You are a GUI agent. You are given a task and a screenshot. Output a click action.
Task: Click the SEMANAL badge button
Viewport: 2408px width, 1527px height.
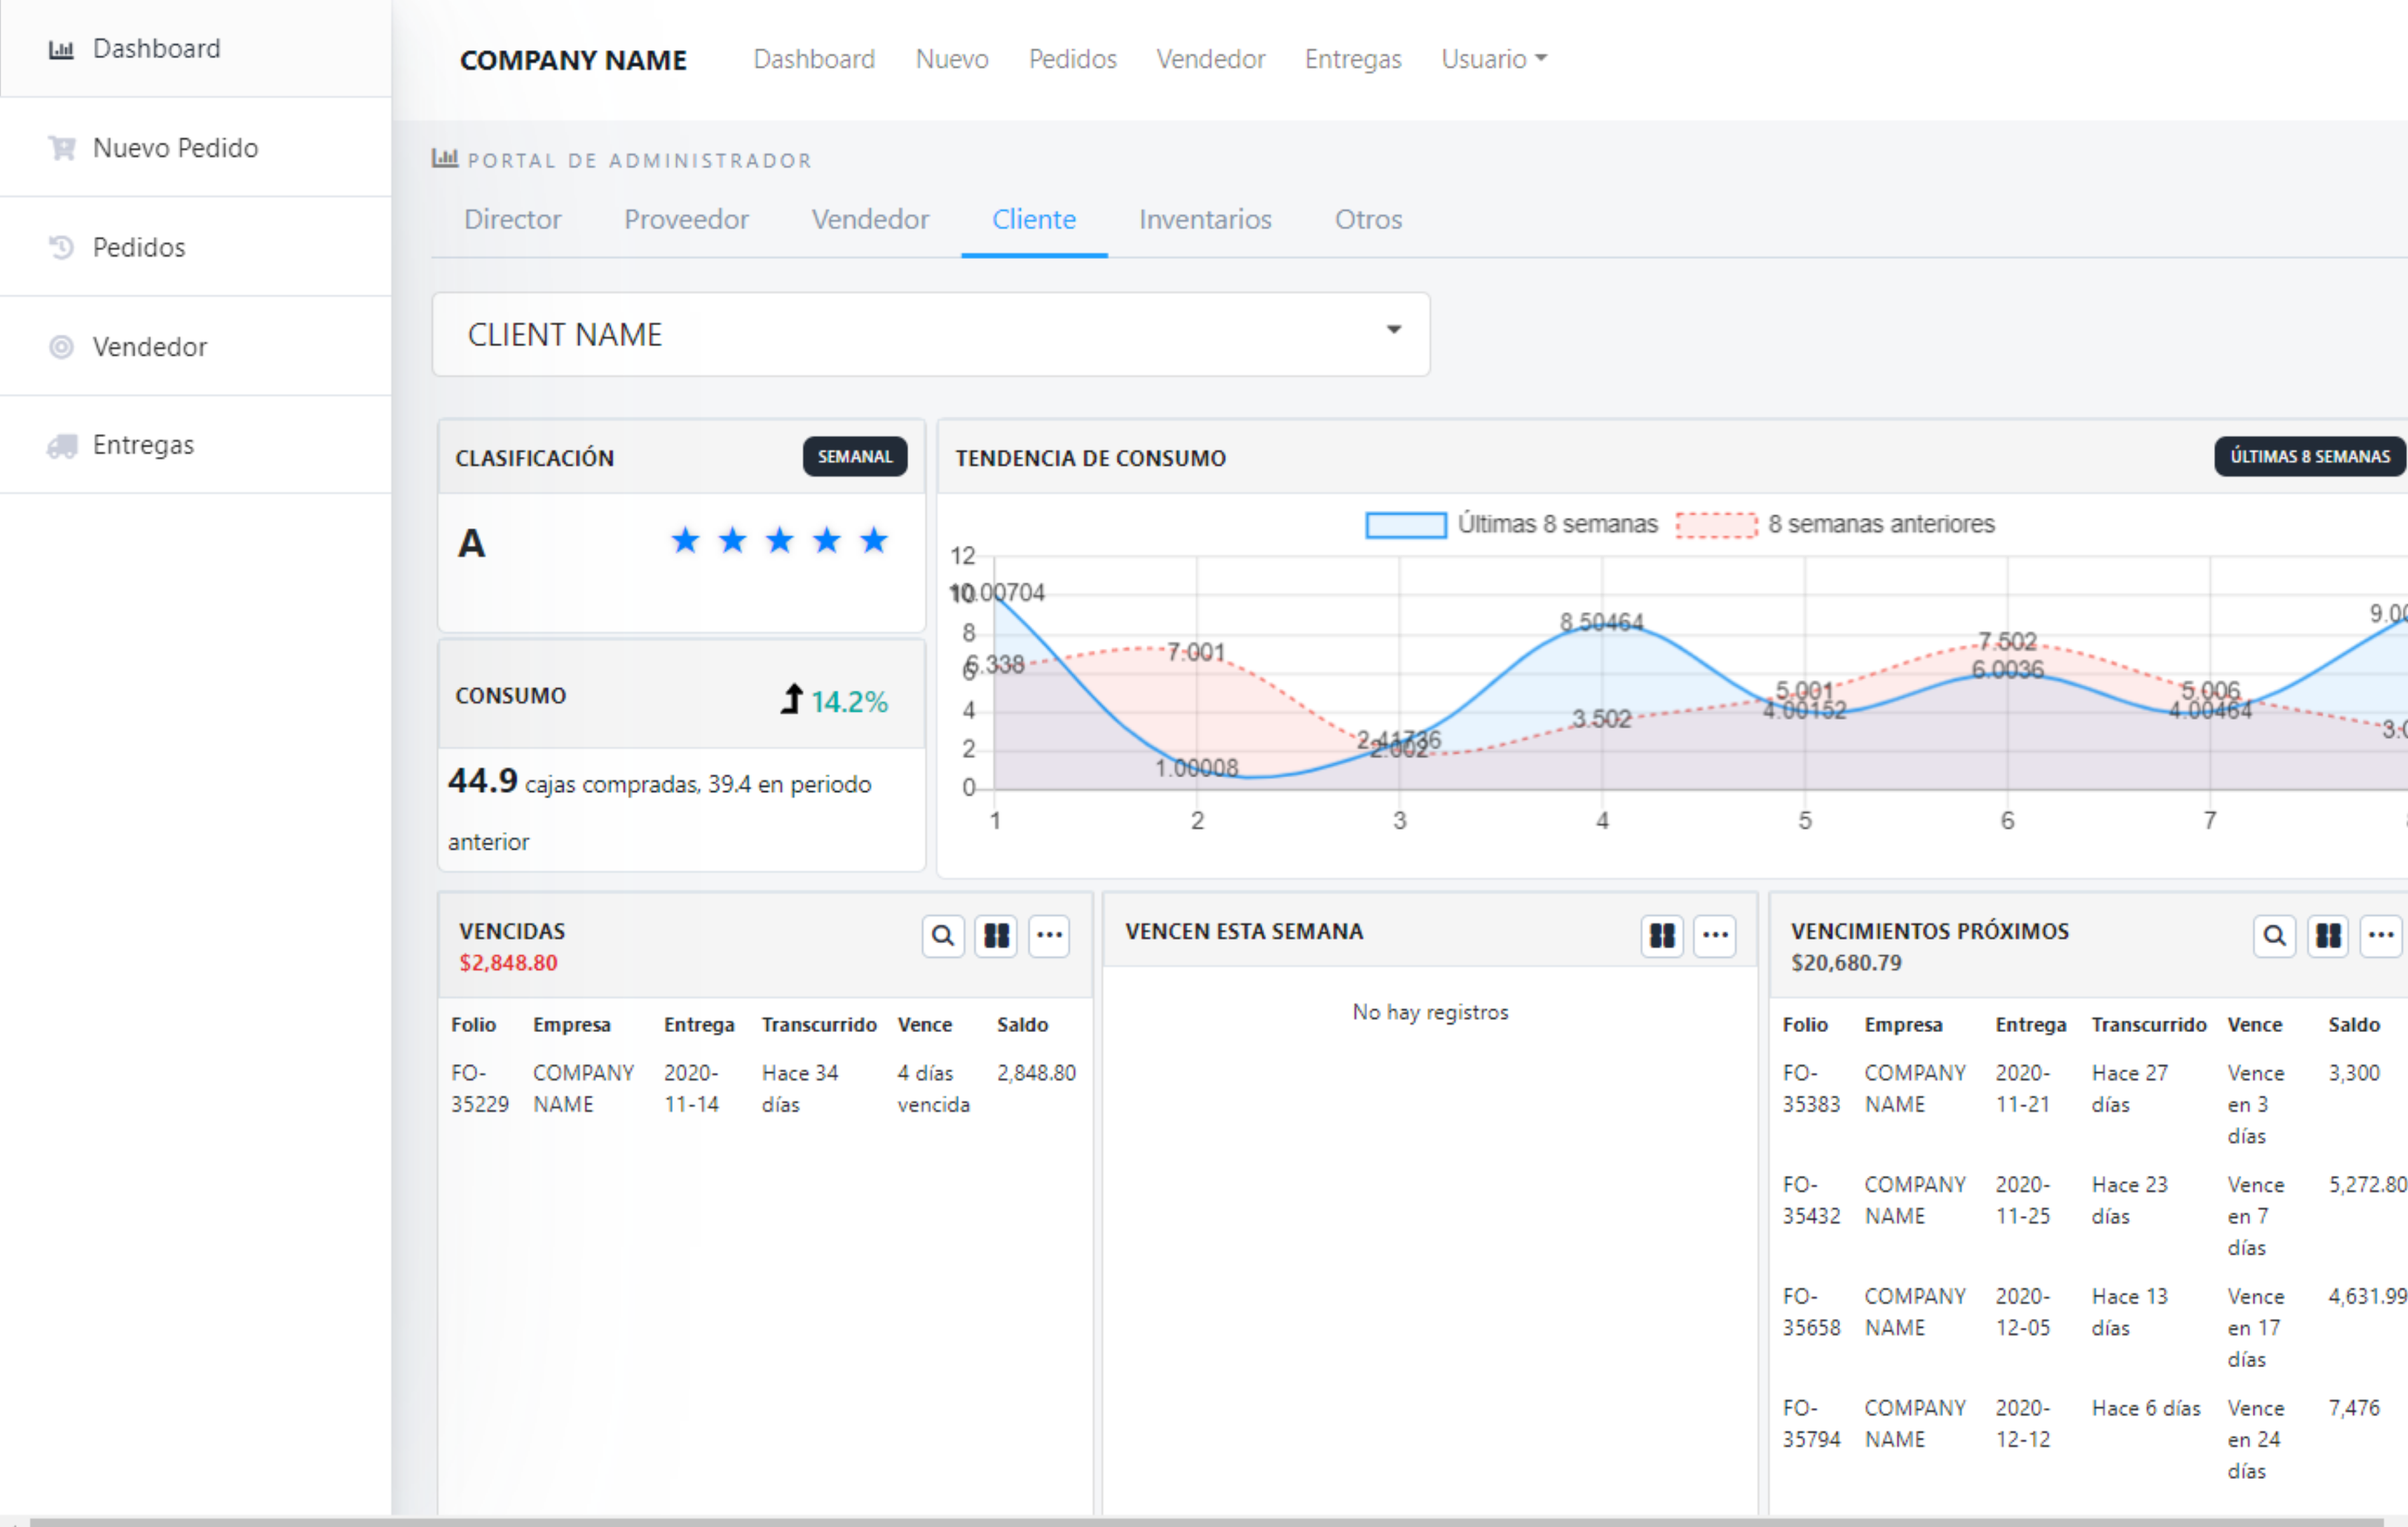pos(855,456)
